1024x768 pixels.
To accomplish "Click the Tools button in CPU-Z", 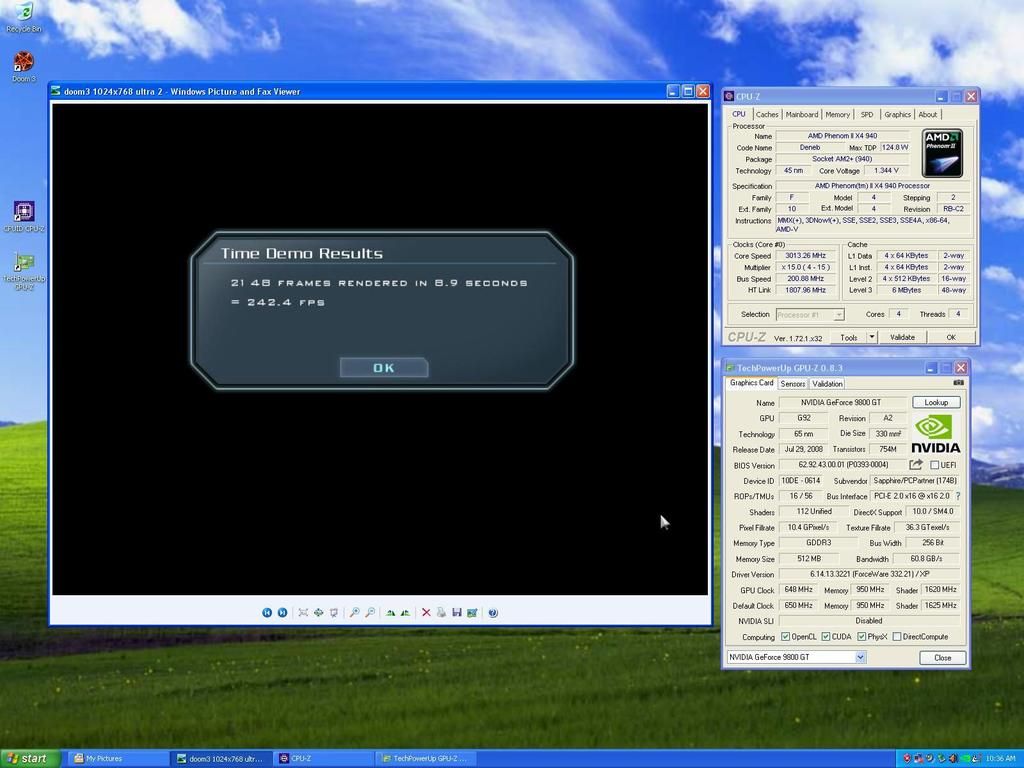I will (x=848, y=338).
